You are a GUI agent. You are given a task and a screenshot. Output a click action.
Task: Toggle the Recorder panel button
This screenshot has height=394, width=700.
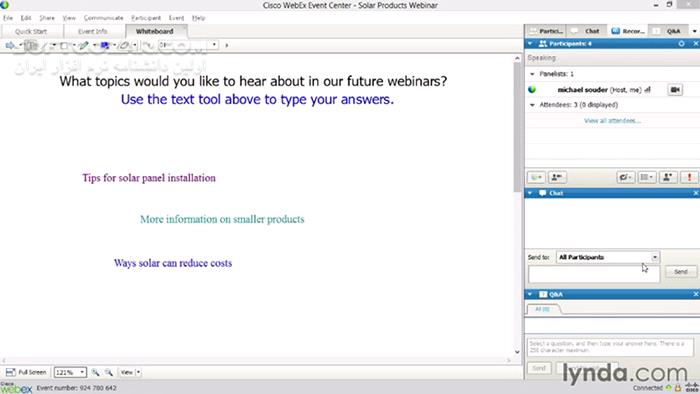pos(628,31)
